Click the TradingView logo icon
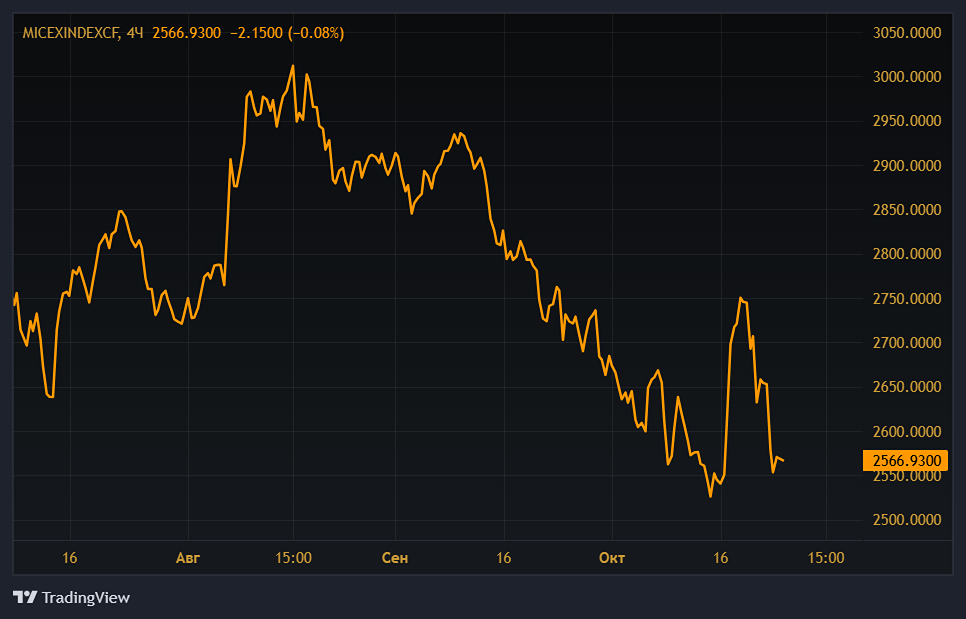The width and height of the screenshot is (966, 619). pos(25,597)
